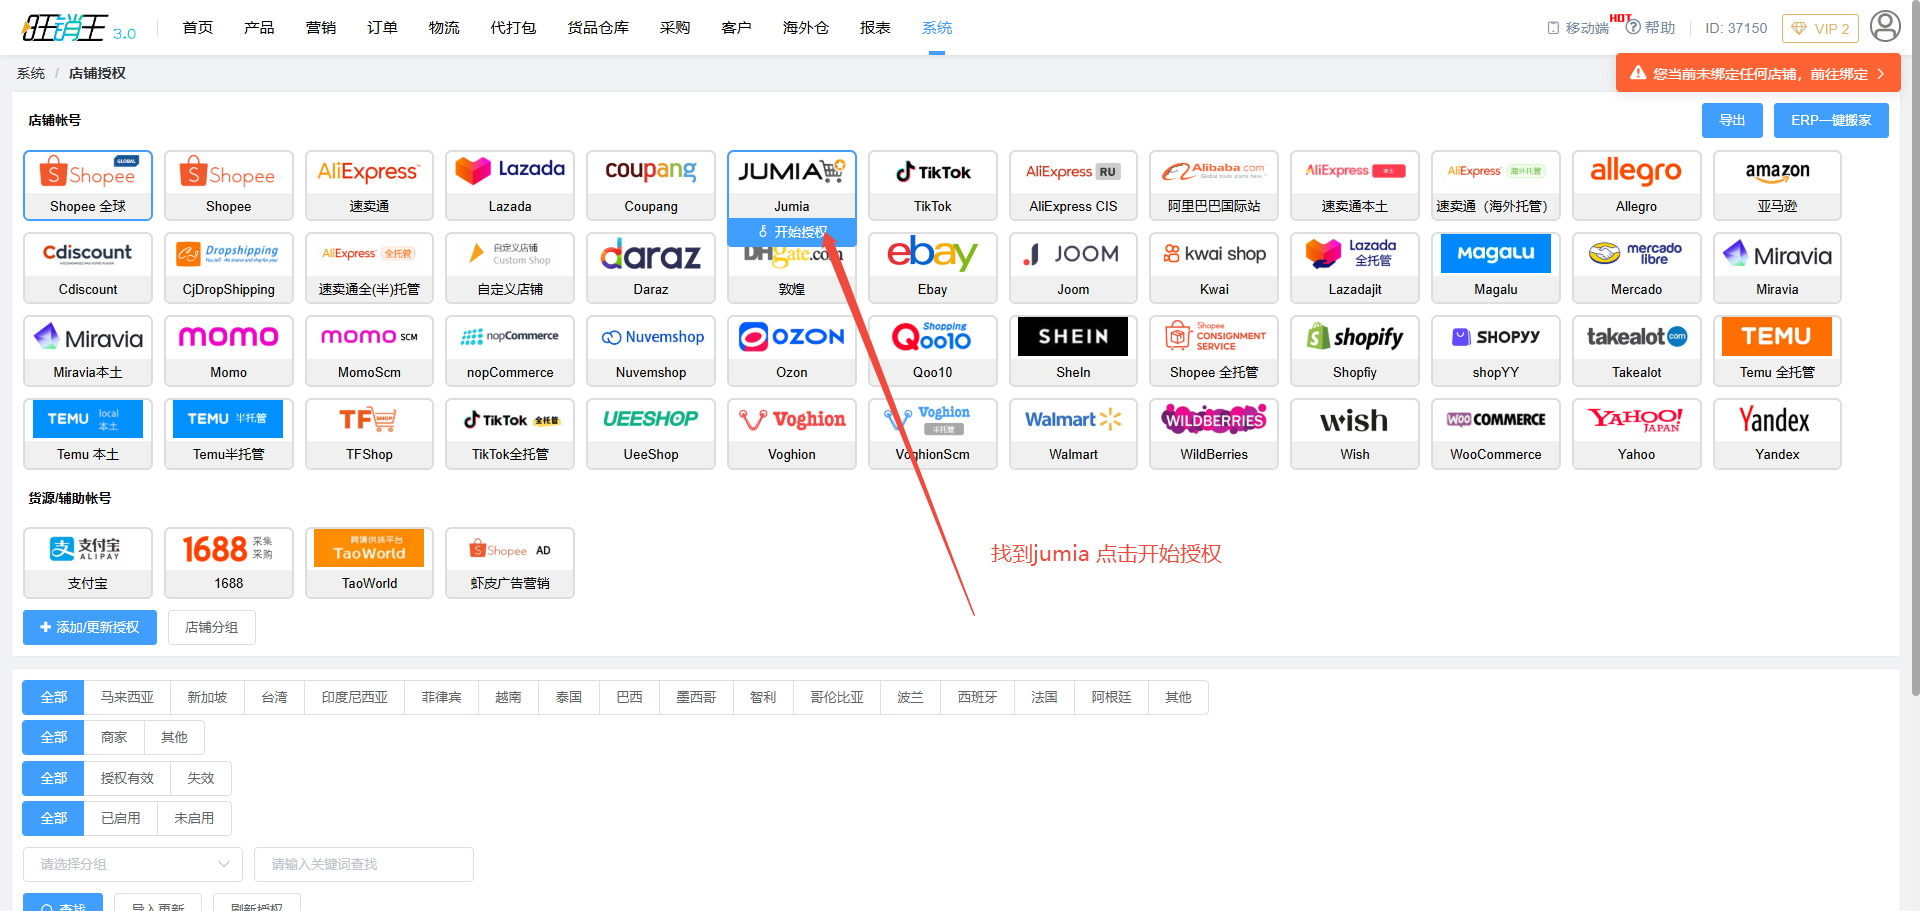The width and height of the screenshot is (1920, 911).
Task: Select the SHEIN platform tile
Action: point(1073,350)
